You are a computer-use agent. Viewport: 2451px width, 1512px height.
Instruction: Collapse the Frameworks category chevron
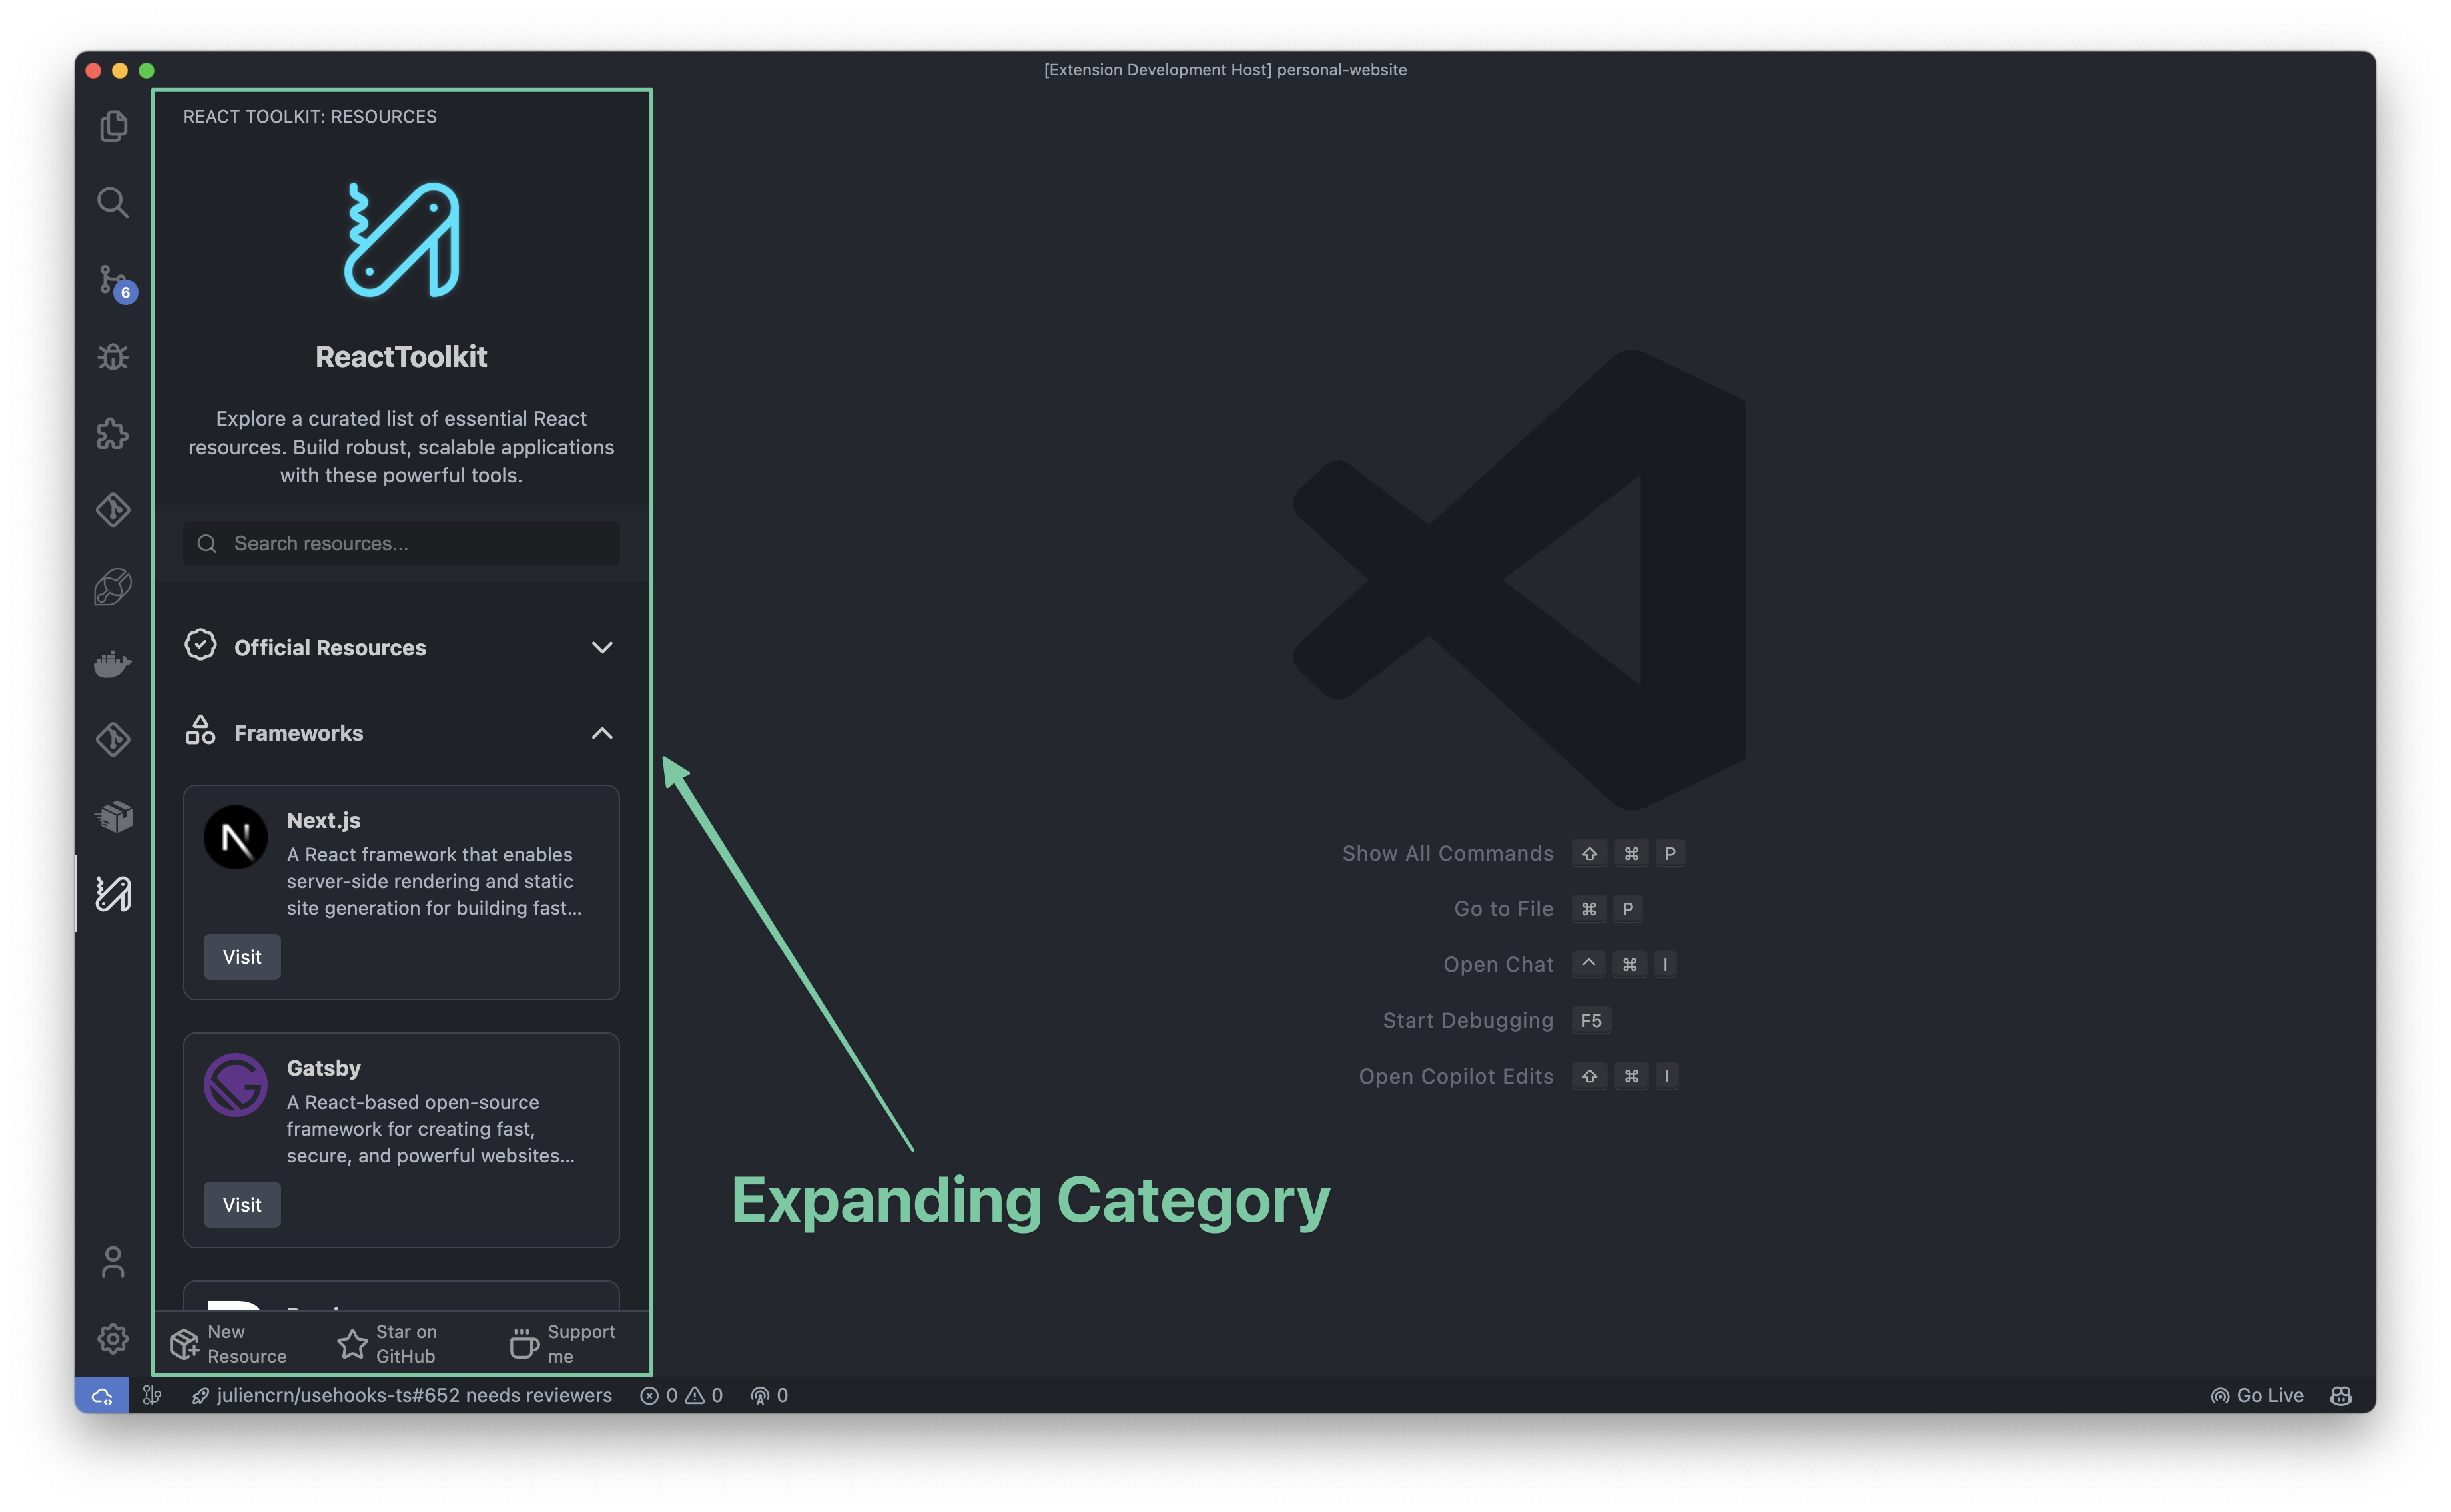coord(602,733)
